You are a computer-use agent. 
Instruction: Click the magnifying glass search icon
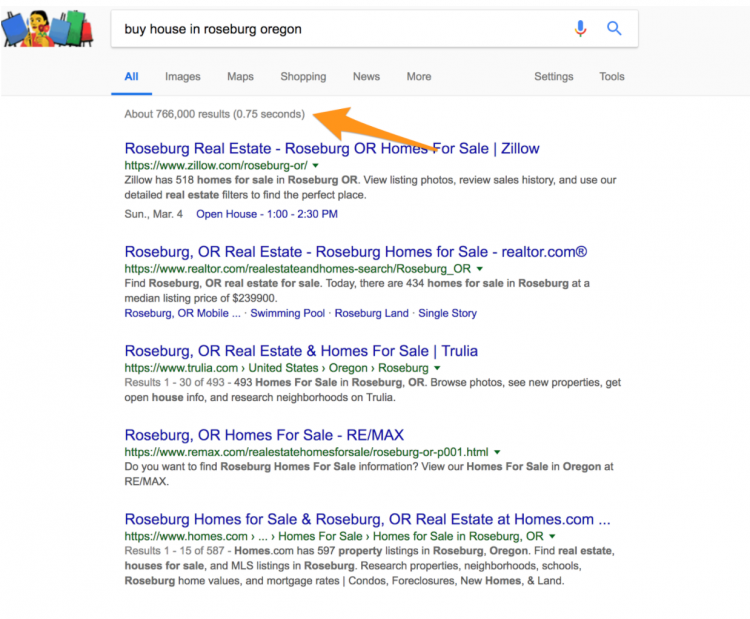tap(614, 29)
